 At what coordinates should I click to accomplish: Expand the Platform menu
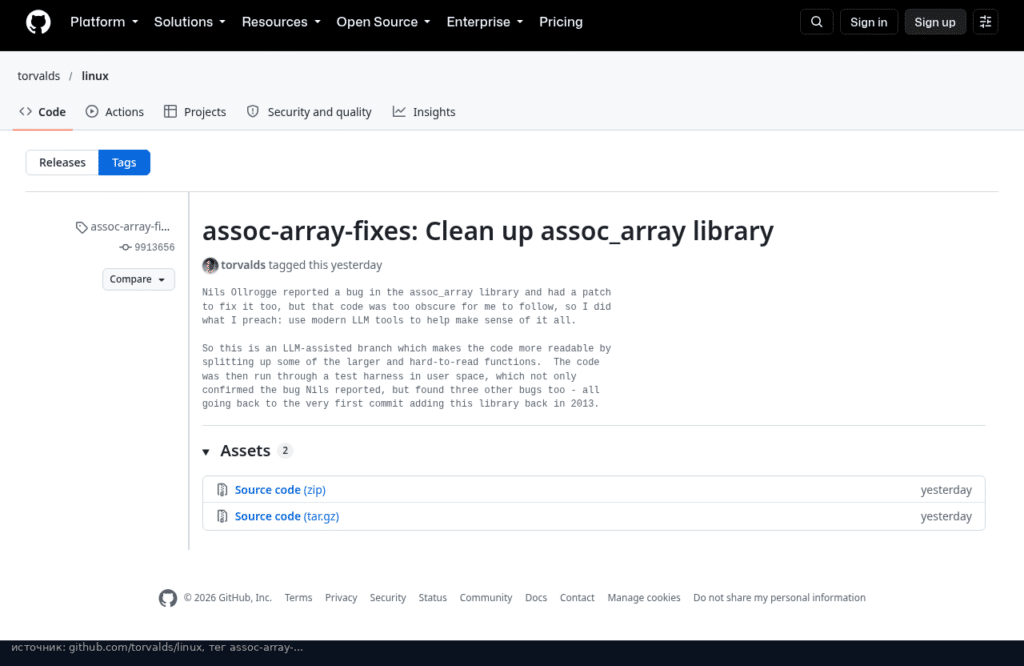click(104, 22)
